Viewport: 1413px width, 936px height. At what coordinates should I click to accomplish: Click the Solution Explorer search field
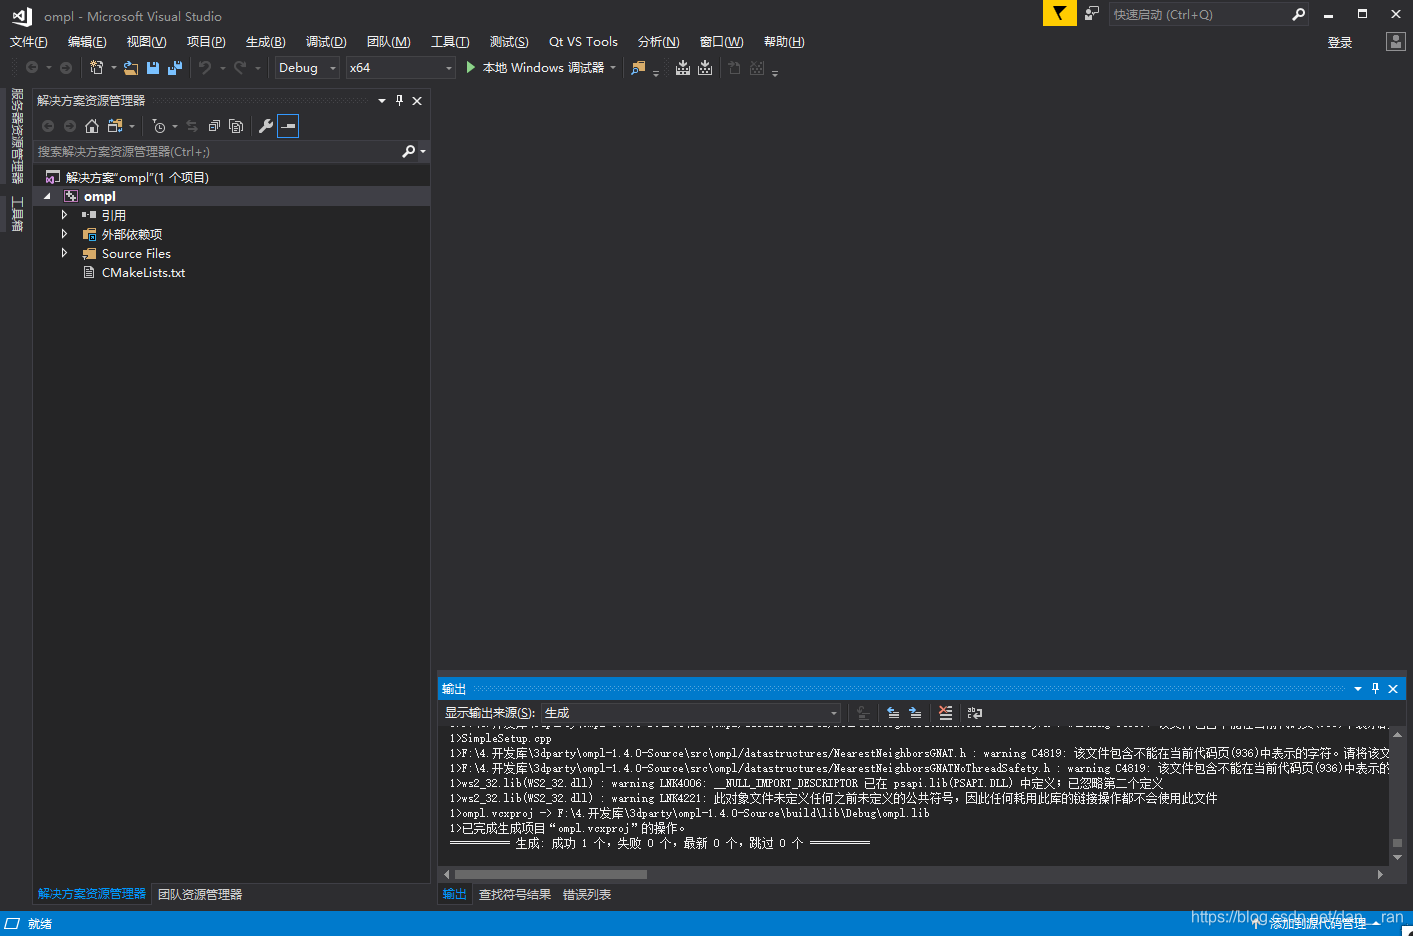point(216,151)
